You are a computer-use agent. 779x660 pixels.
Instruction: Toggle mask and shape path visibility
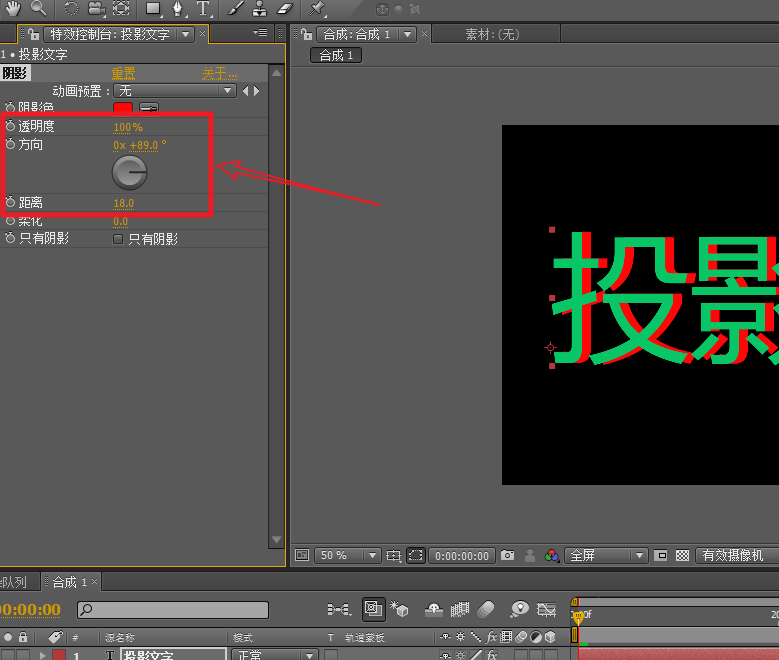[x=416, y=555]
